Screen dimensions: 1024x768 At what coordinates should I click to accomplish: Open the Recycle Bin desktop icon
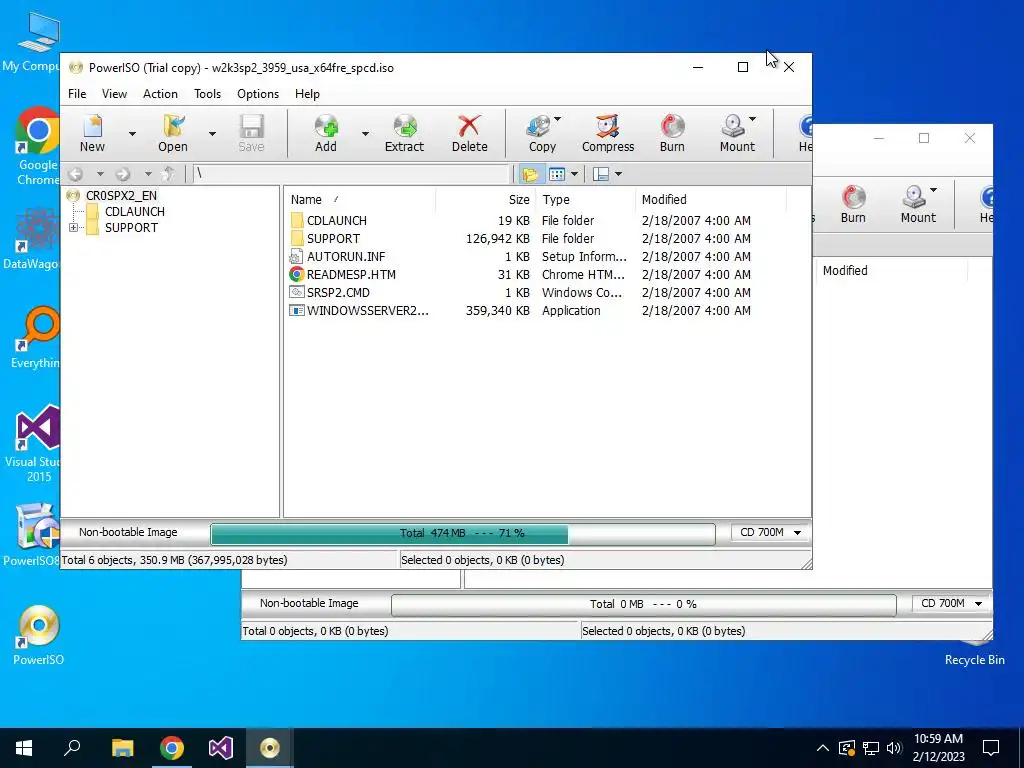point(974,655)
